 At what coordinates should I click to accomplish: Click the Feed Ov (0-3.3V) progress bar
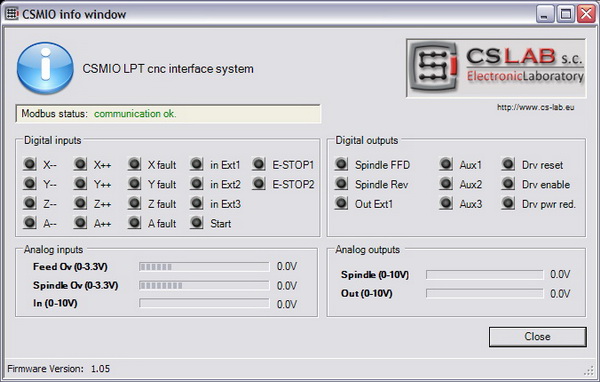click(x=204, y=266)
